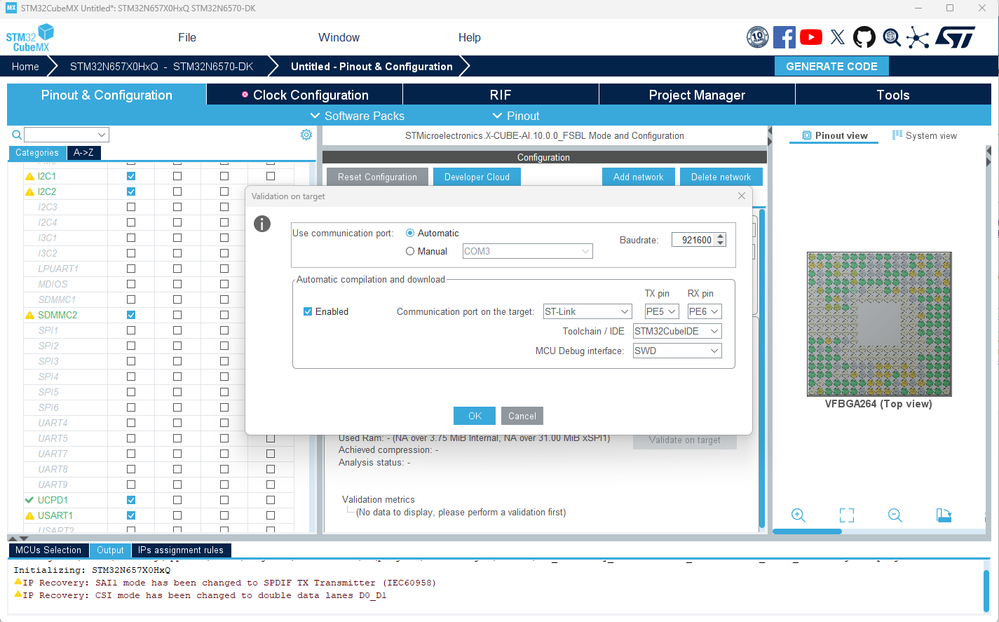Click the Developer Cloud button
This screenshot has width=999, height=622.
(x=477, y=177)
